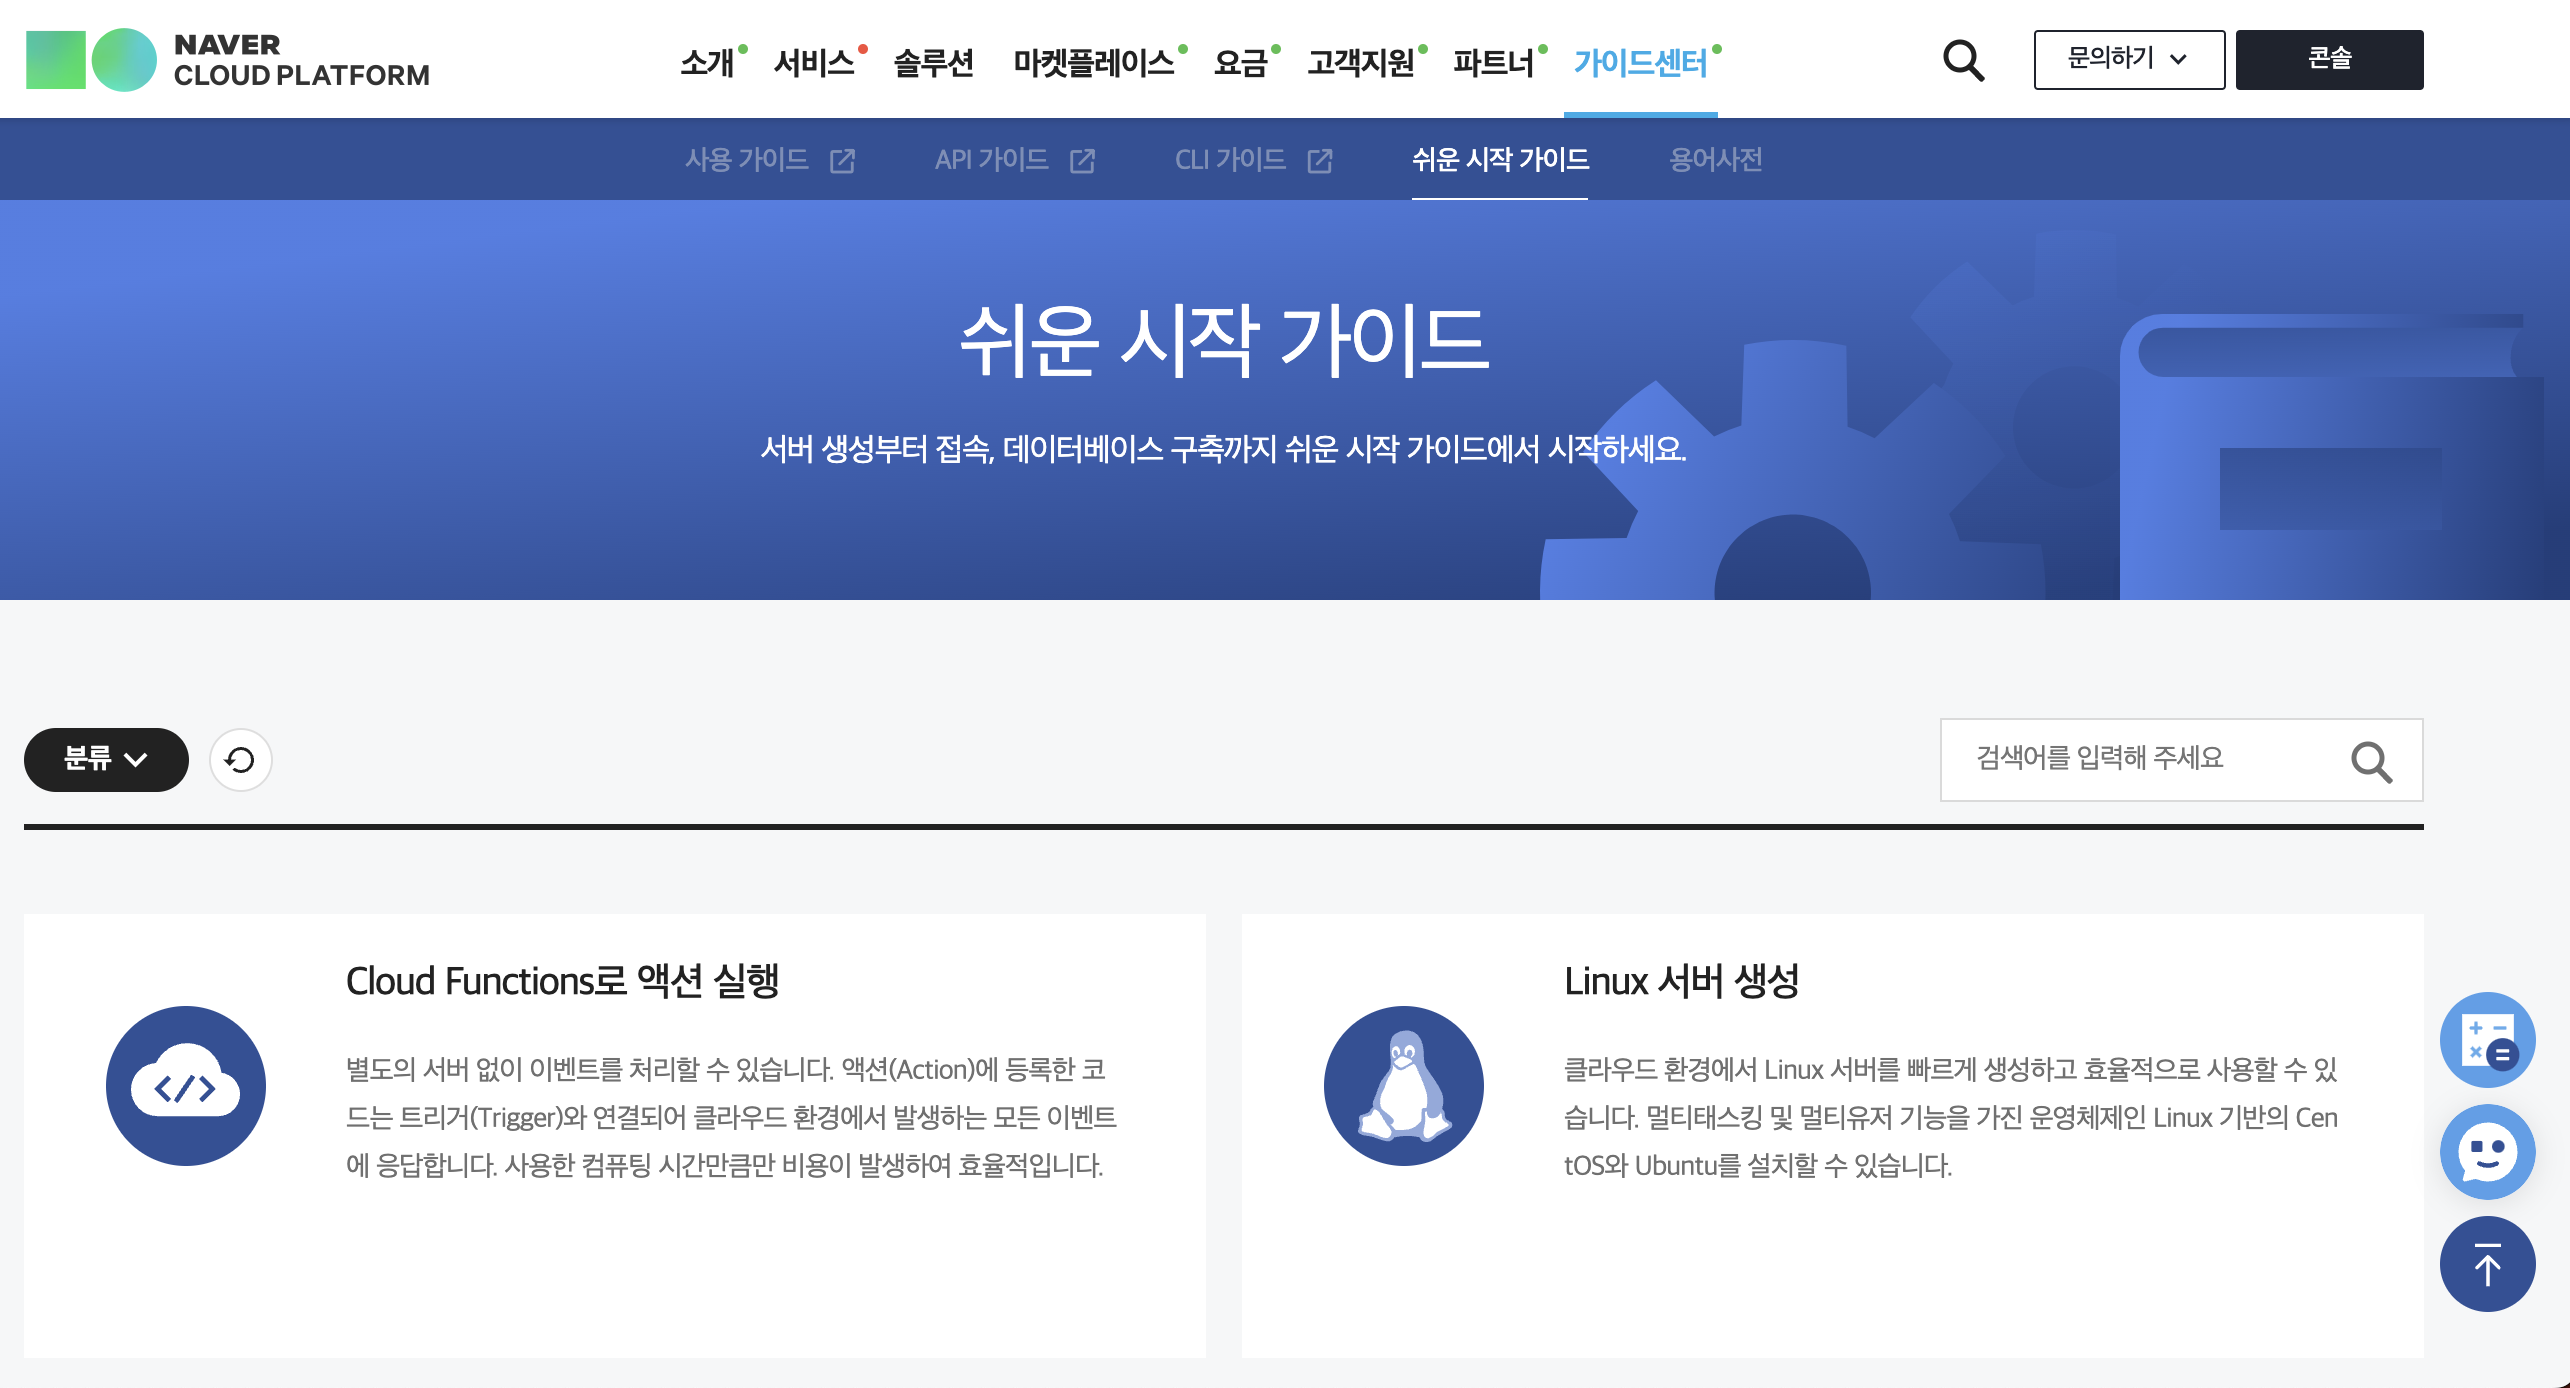The height and width of the screenshot is (1388, 2570).
Task: Click the Cloud Functions code cloud icon
Action: pyautogui.click(x=186, y=1086)
